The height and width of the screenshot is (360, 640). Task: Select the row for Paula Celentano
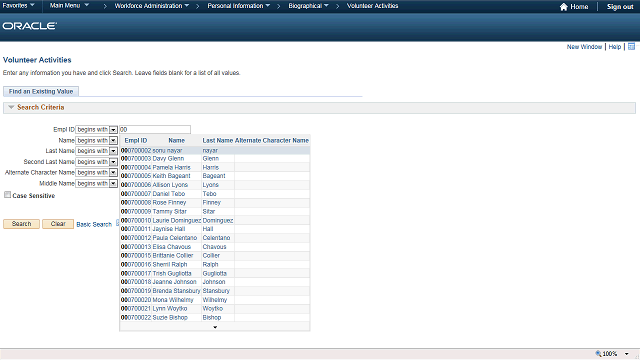coord(215,238)
